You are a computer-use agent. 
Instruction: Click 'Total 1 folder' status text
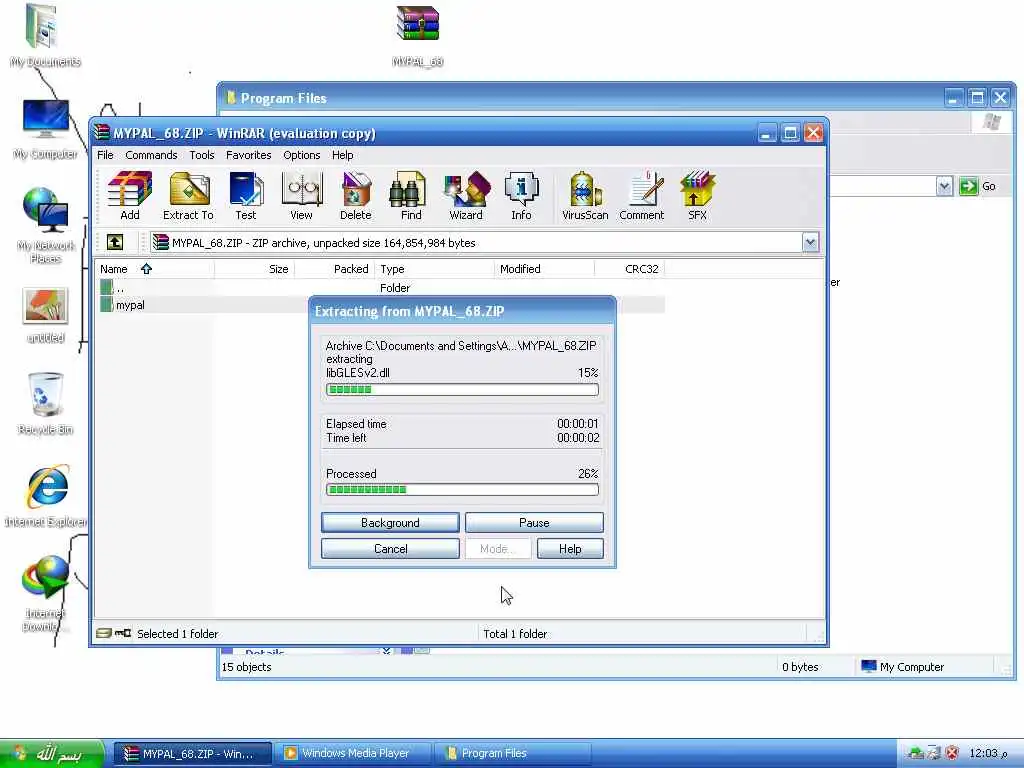click(515, 633)
